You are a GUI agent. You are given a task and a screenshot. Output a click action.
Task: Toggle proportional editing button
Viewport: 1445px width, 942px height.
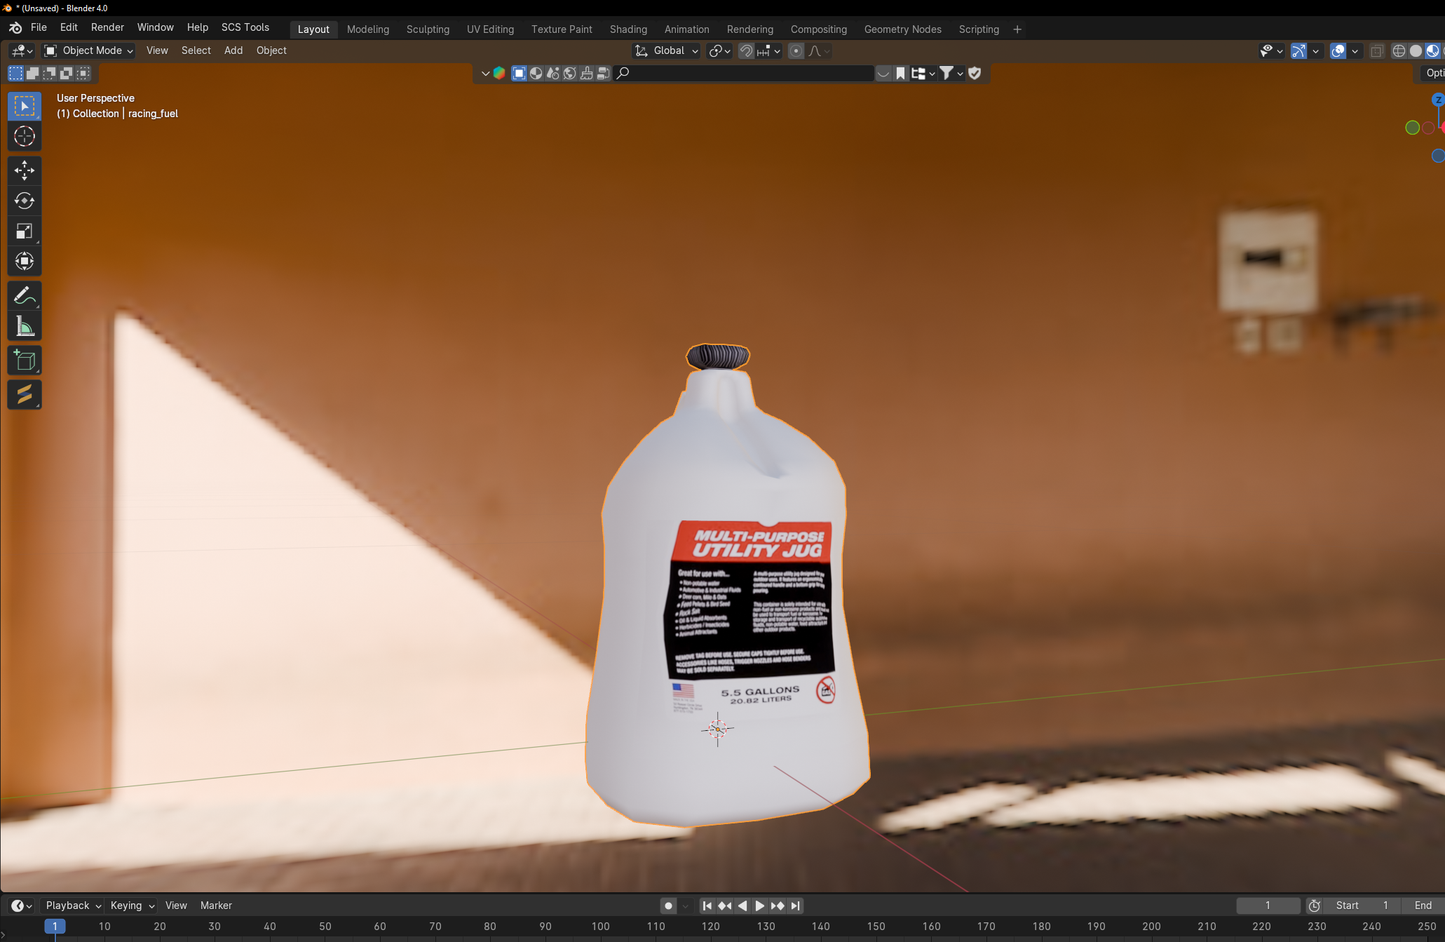796,51
